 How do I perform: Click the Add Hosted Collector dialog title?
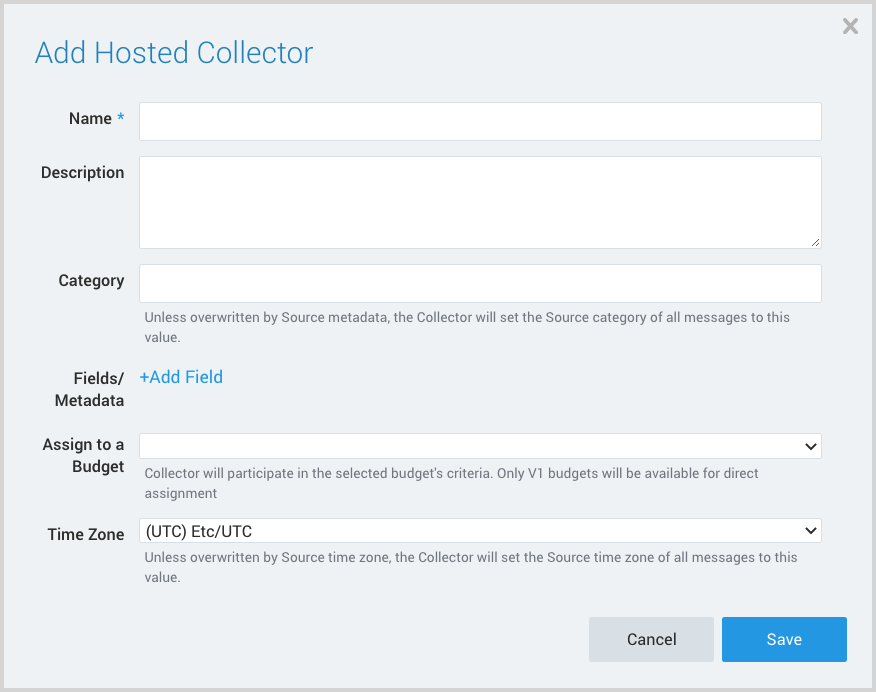pos(173,53)
